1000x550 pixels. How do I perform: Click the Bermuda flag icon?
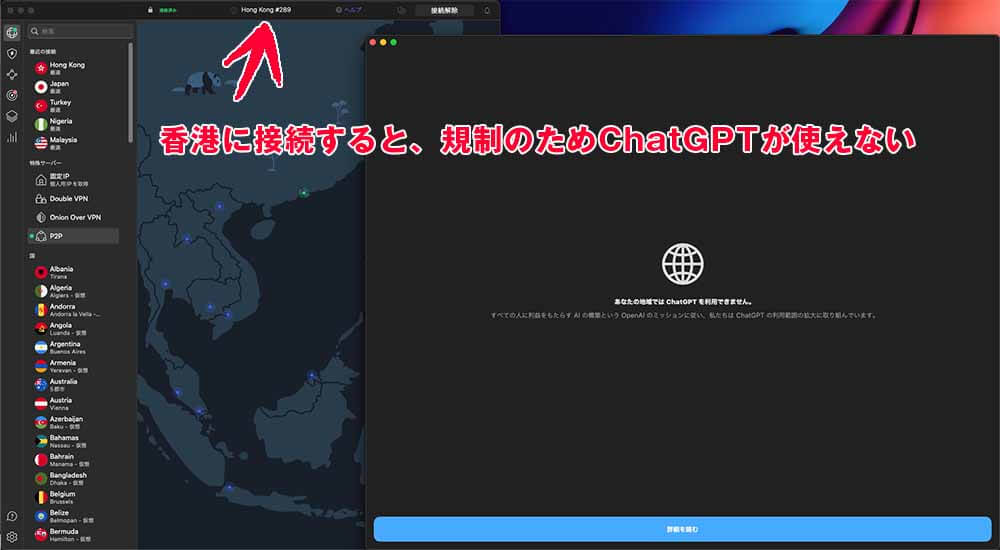tap(41, 535)
